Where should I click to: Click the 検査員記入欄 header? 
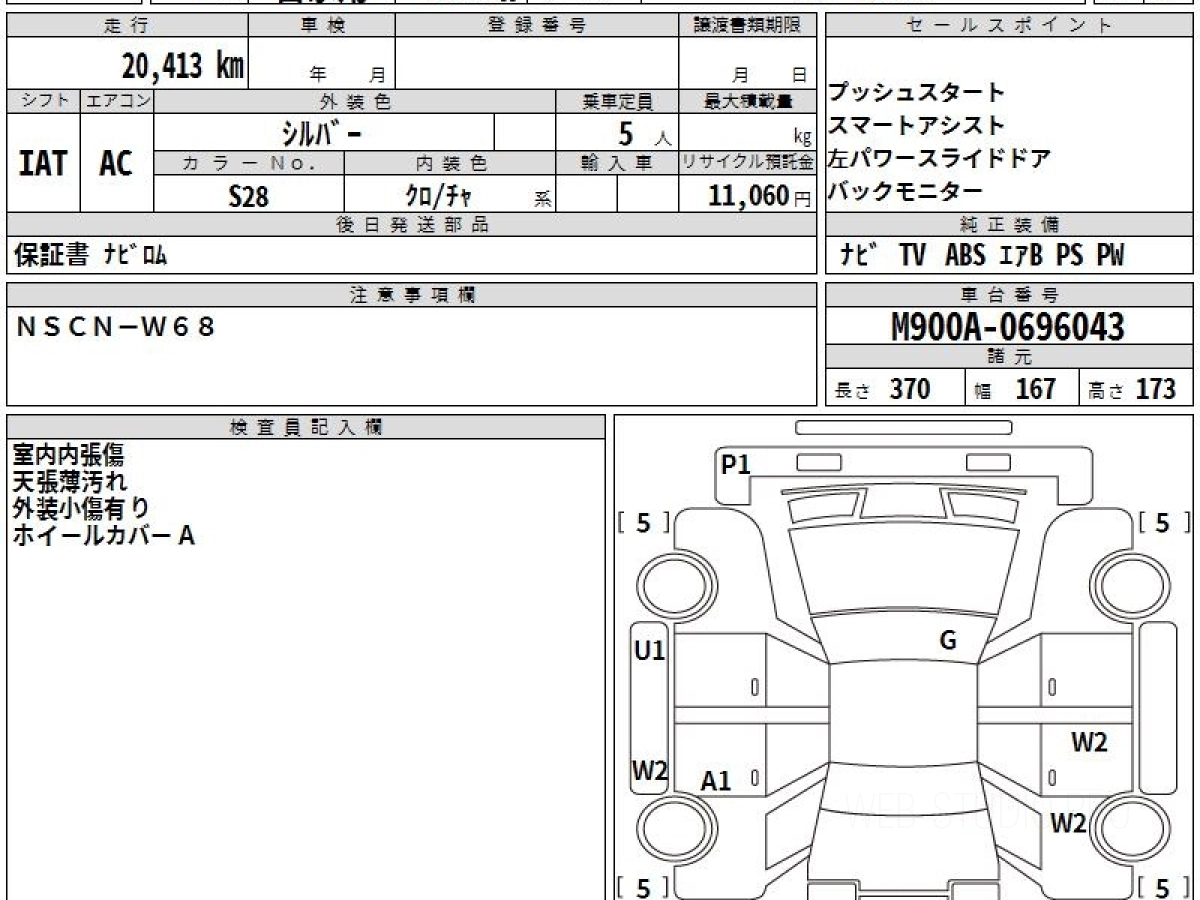point(306,426)
